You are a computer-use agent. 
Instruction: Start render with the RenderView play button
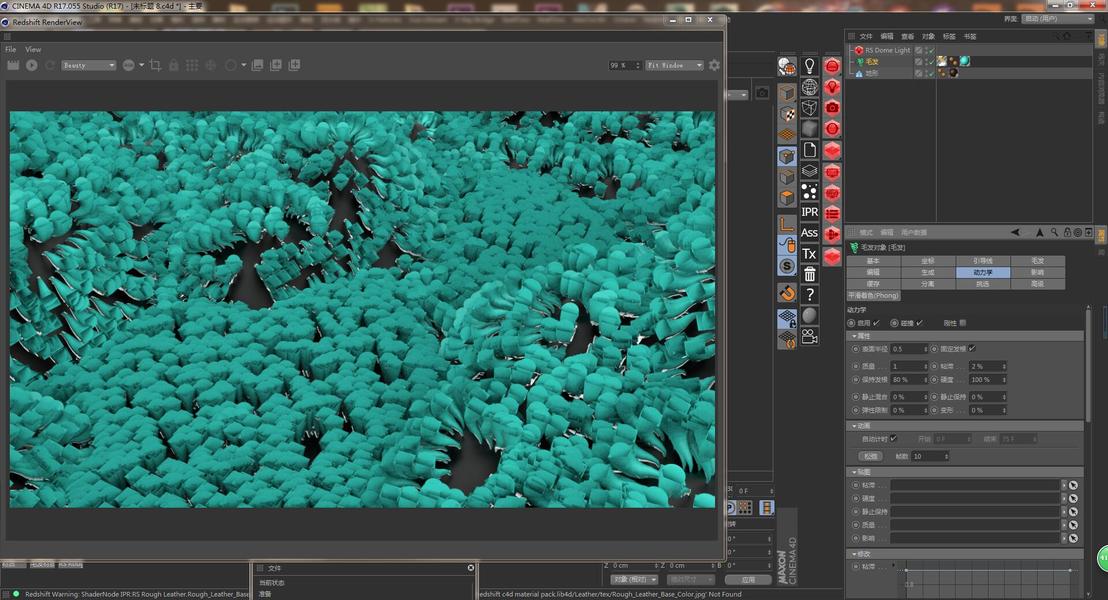32,65
